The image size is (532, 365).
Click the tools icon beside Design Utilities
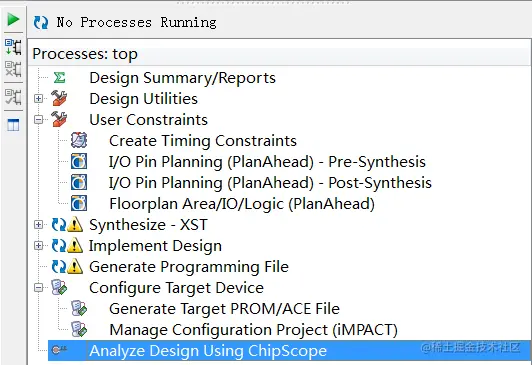tap(59, 98)
